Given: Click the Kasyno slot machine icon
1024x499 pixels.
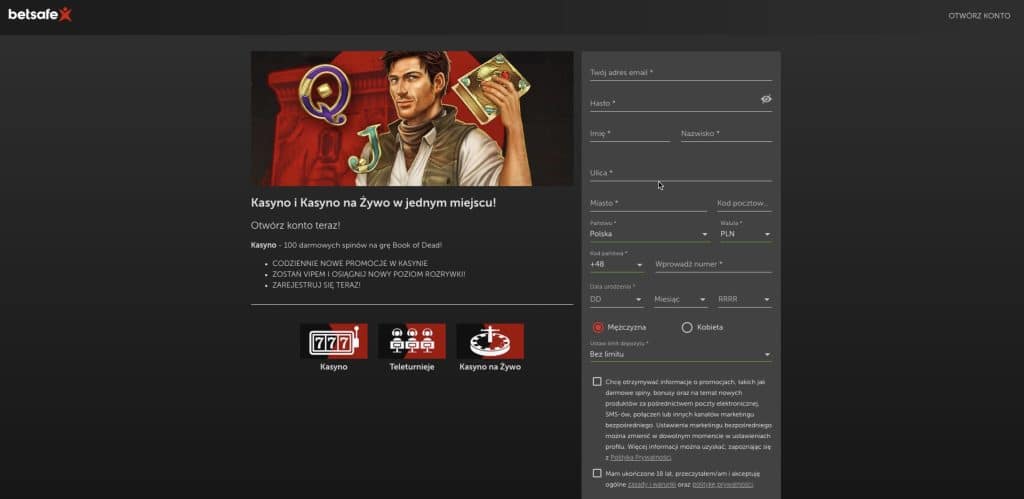Looking at the screenshot, I should pyautogui.click(x=334, y=341).
